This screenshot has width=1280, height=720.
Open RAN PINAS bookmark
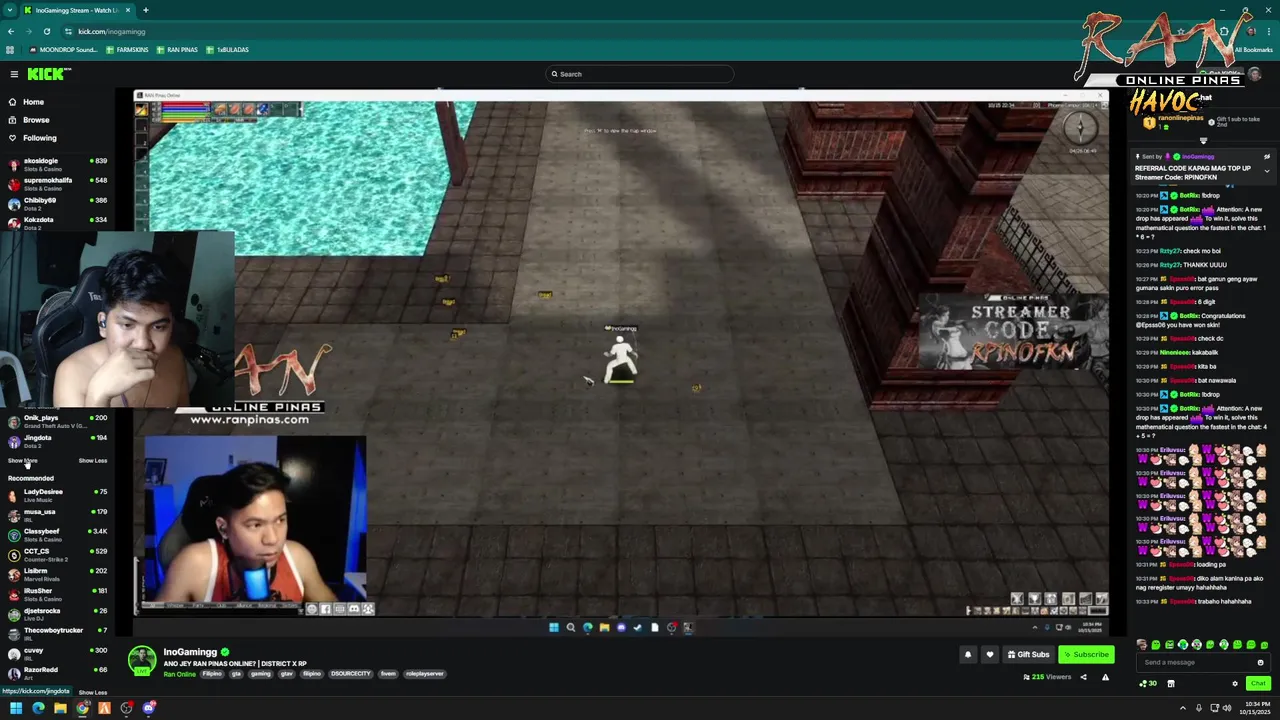coord(177,50)
